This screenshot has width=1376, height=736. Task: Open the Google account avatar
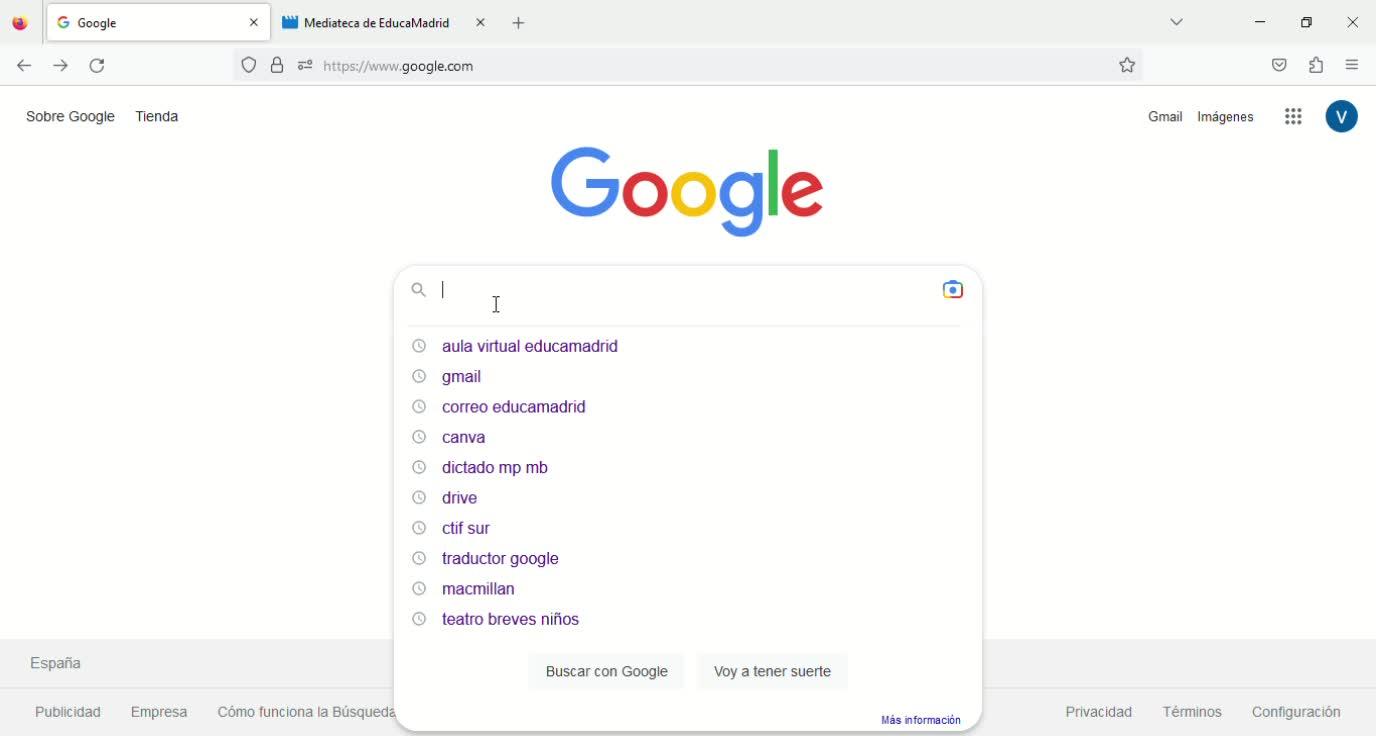1341,117
